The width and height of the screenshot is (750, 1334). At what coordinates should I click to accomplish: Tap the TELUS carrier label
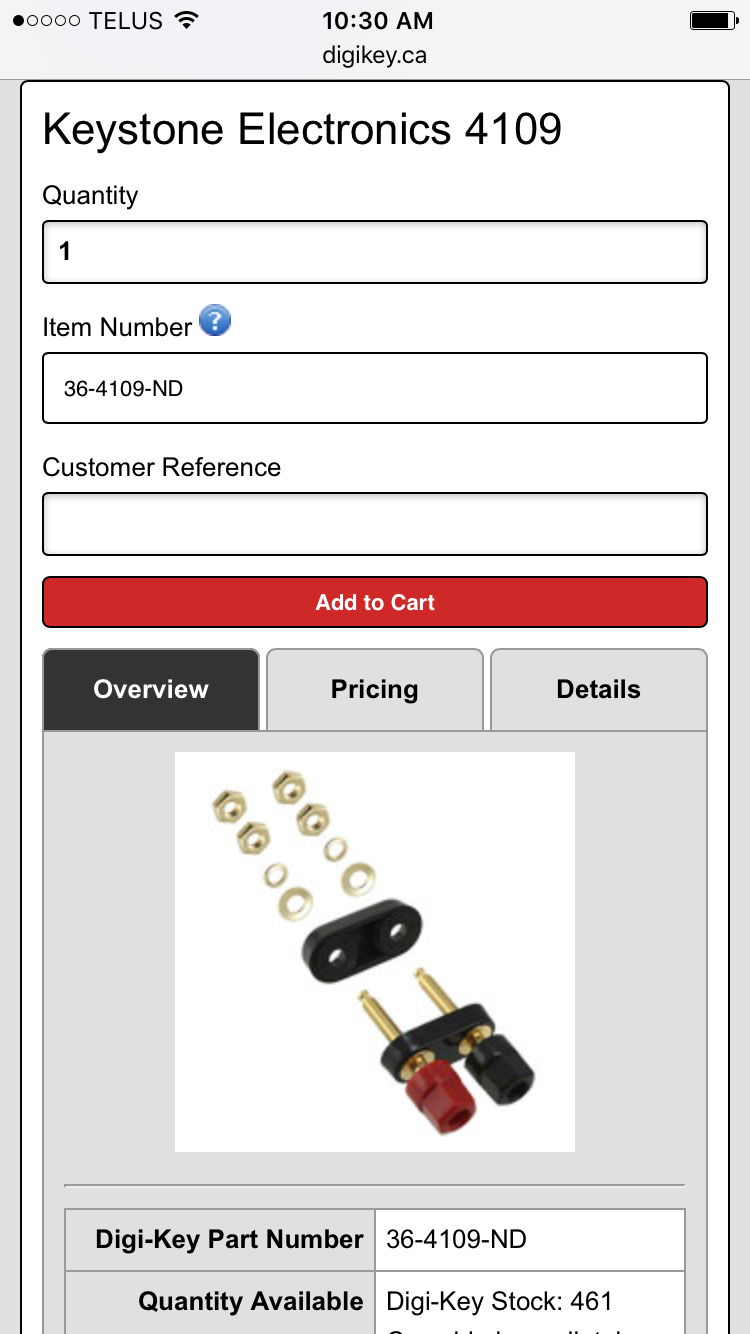pyautogui.click(x=126, y=21)
